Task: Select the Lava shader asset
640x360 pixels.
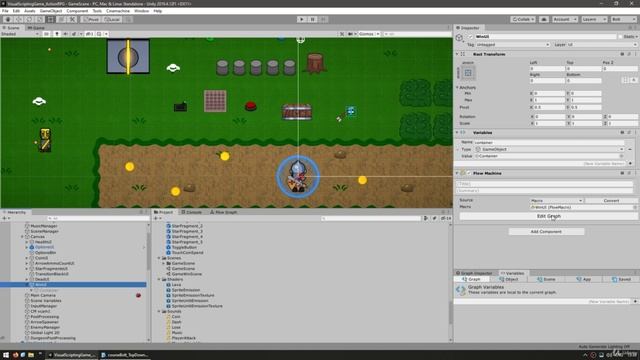Action: coord(176,284)
